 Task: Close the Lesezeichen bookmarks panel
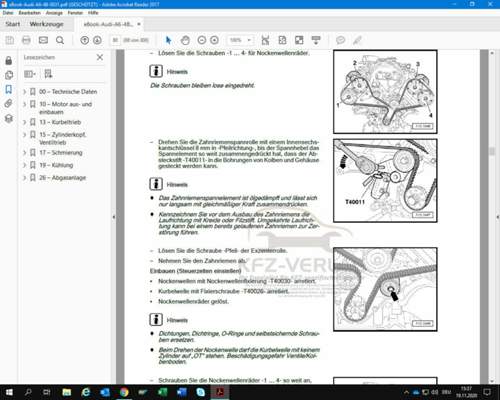pos(100,57)
